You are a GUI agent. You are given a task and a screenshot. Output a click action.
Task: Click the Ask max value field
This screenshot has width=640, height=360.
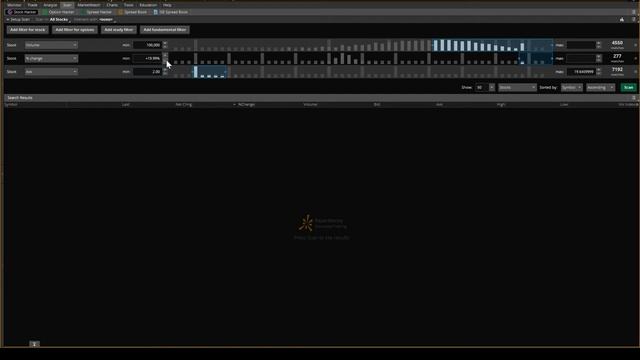tap(581, 71)
